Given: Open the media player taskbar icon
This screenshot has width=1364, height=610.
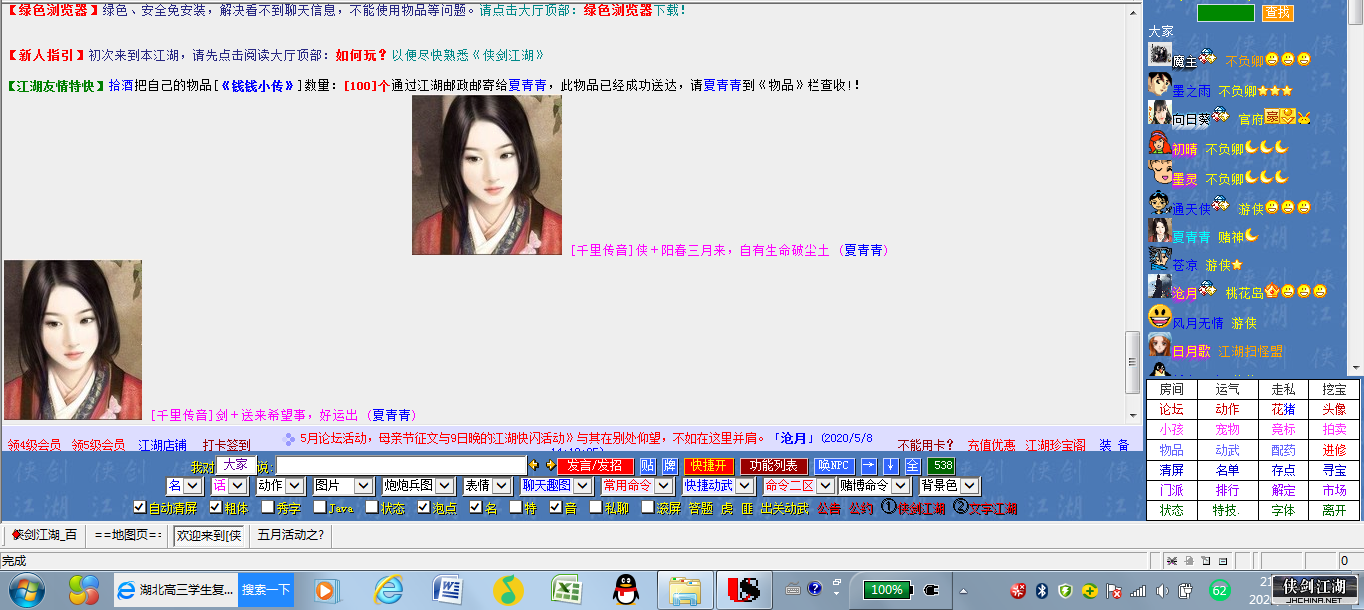Looking at the screenshot, I should click(327, 590).
